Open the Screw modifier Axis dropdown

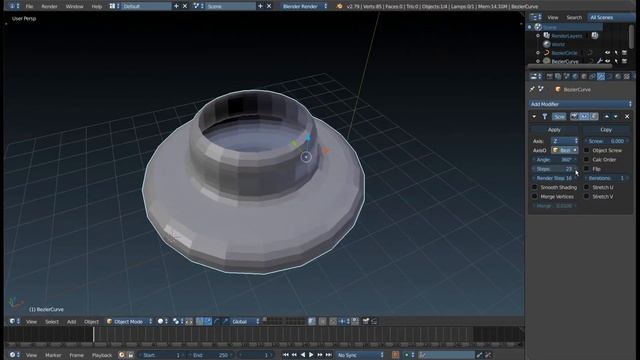[x=565, y=141]
